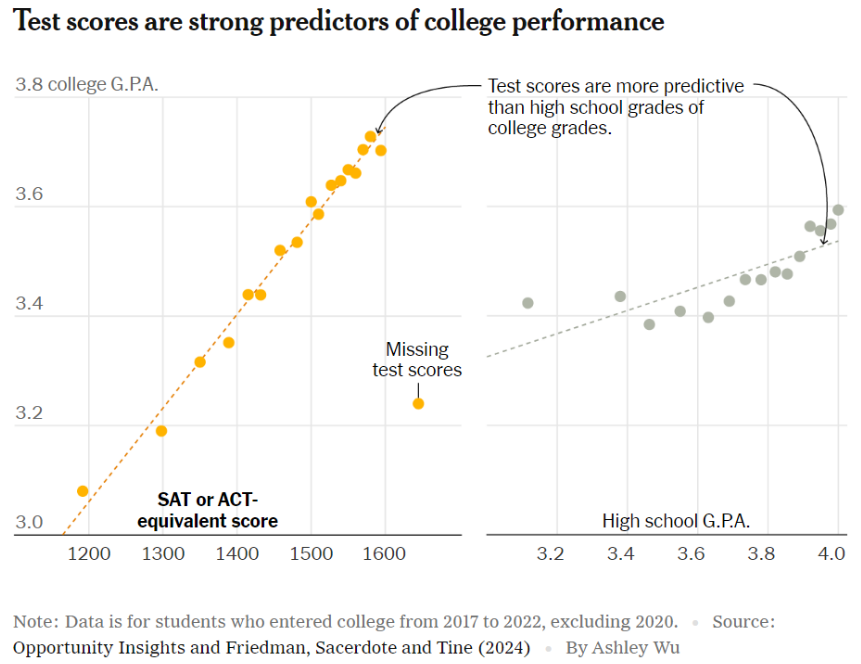Click the 'SAT or ACT-equivalent score' label
The width and height of the screenshot is (861, 664).
[x=208, y=510]
